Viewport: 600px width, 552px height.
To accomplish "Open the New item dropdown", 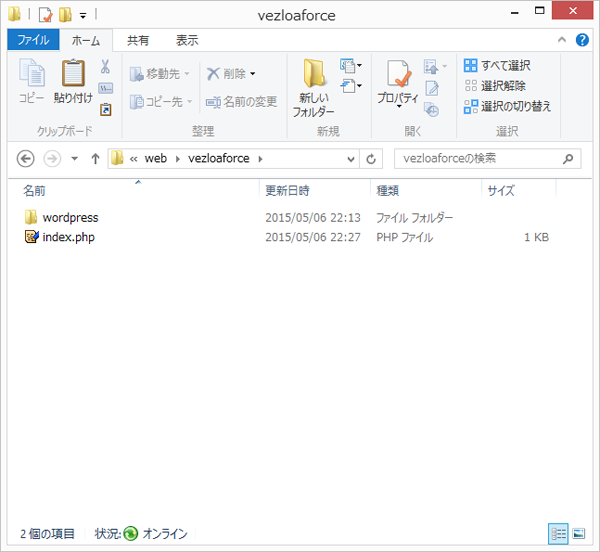I will tap(351, 65).
